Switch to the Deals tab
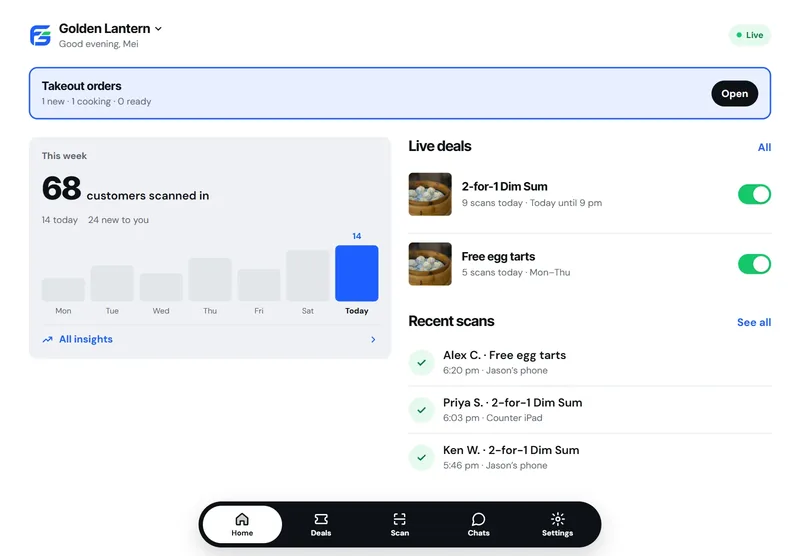 [x=321, y=524]
